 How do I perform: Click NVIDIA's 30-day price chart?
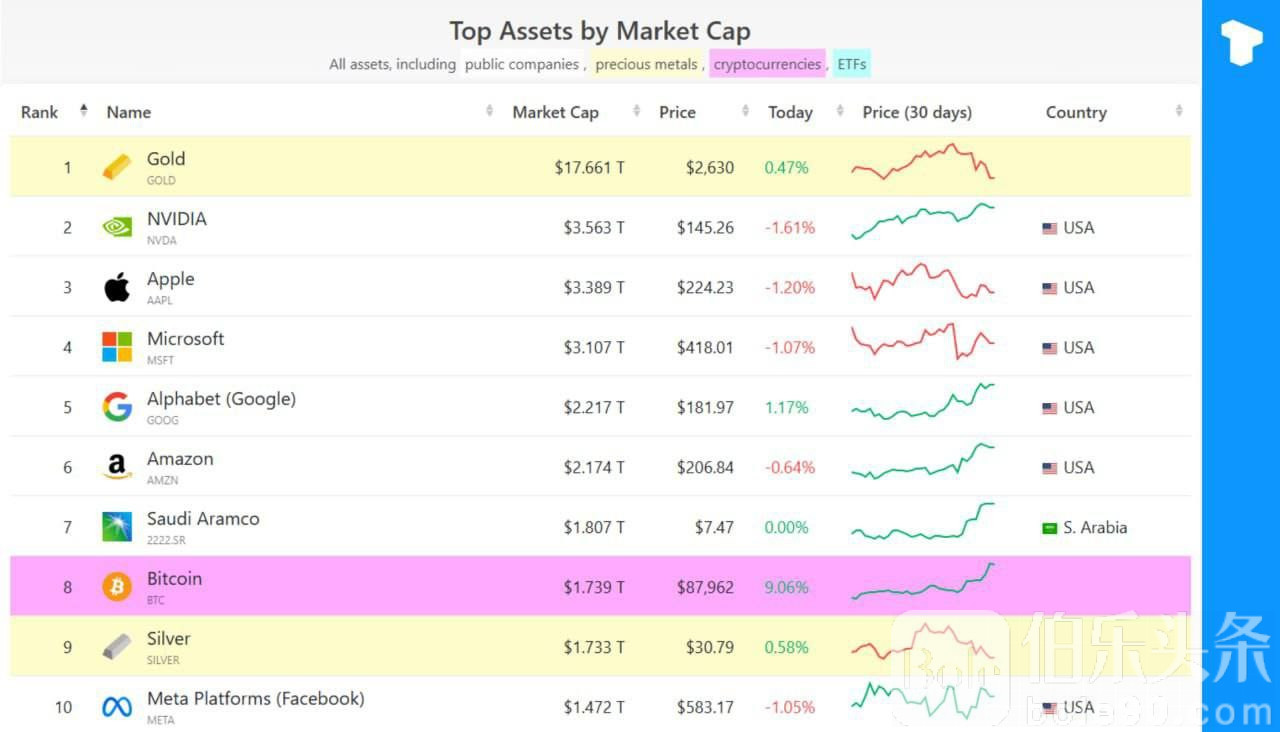coord(923,221)
